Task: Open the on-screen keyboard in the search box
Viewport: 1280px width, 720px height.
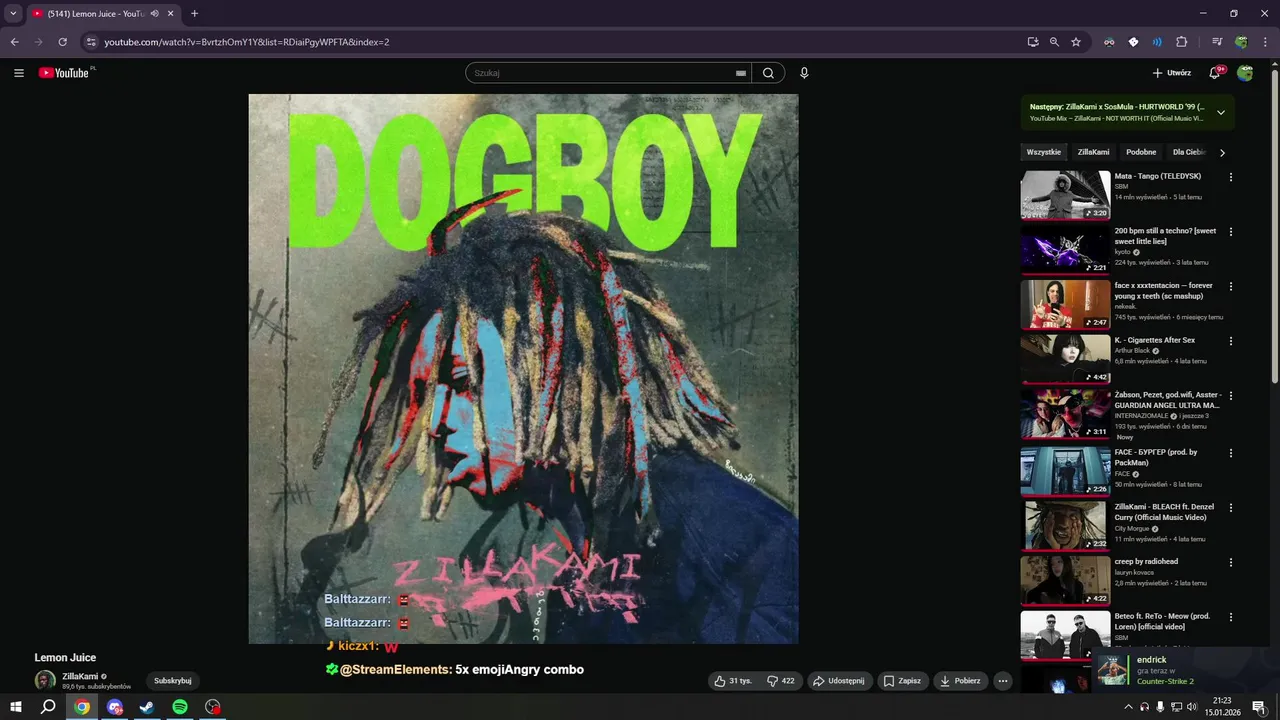Action: (741, 73)
